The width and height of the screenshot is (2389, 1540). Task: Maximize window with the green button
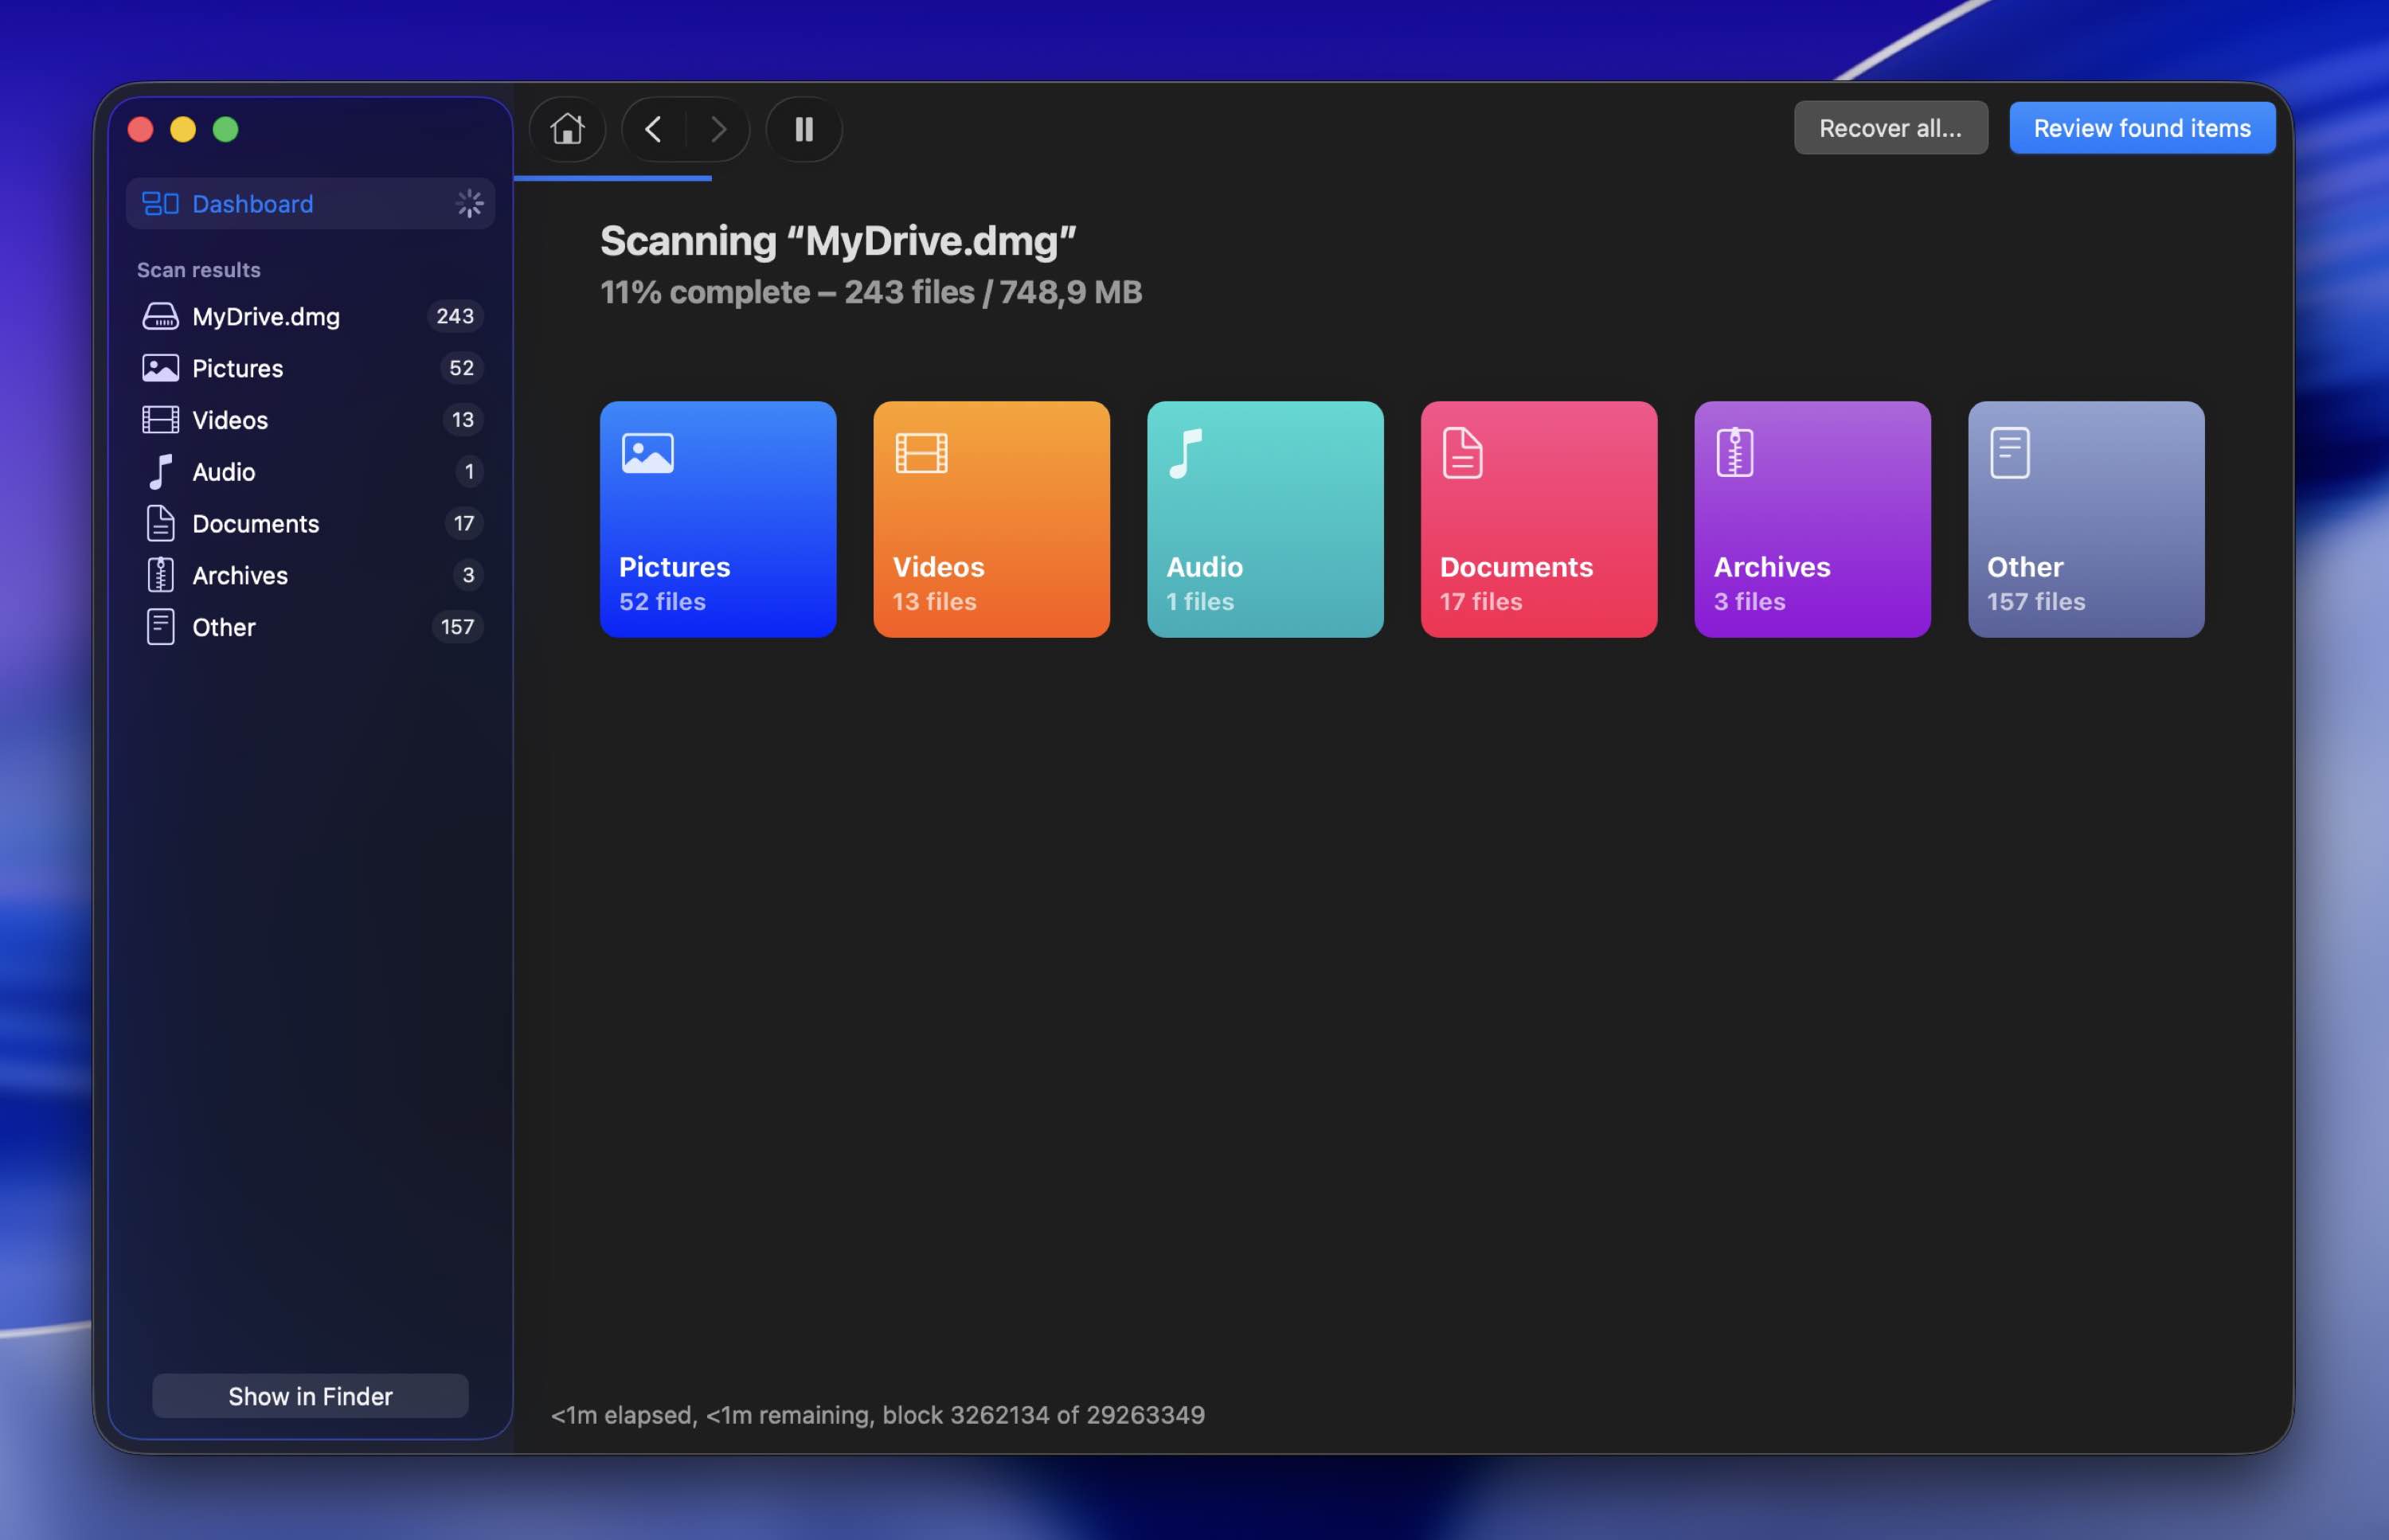[226, 129]
